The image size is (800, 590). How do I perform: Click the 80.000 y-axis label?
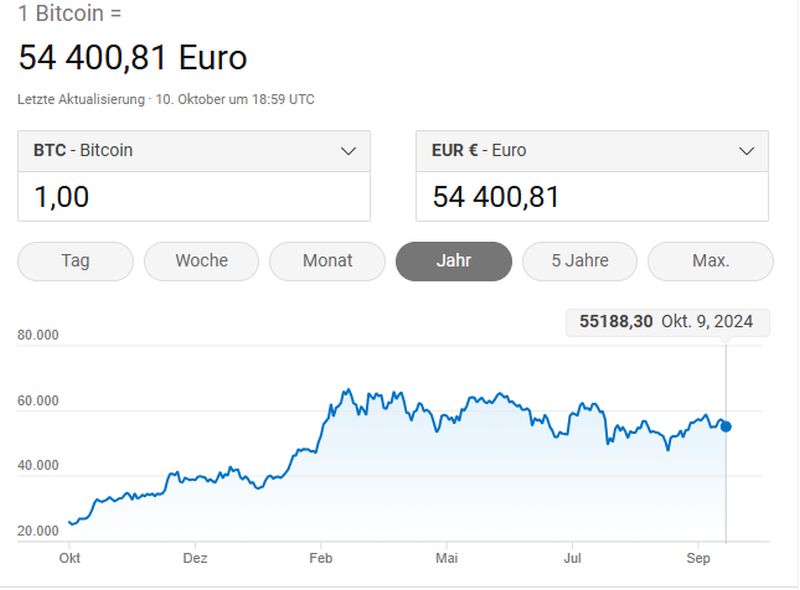(38, 335)
